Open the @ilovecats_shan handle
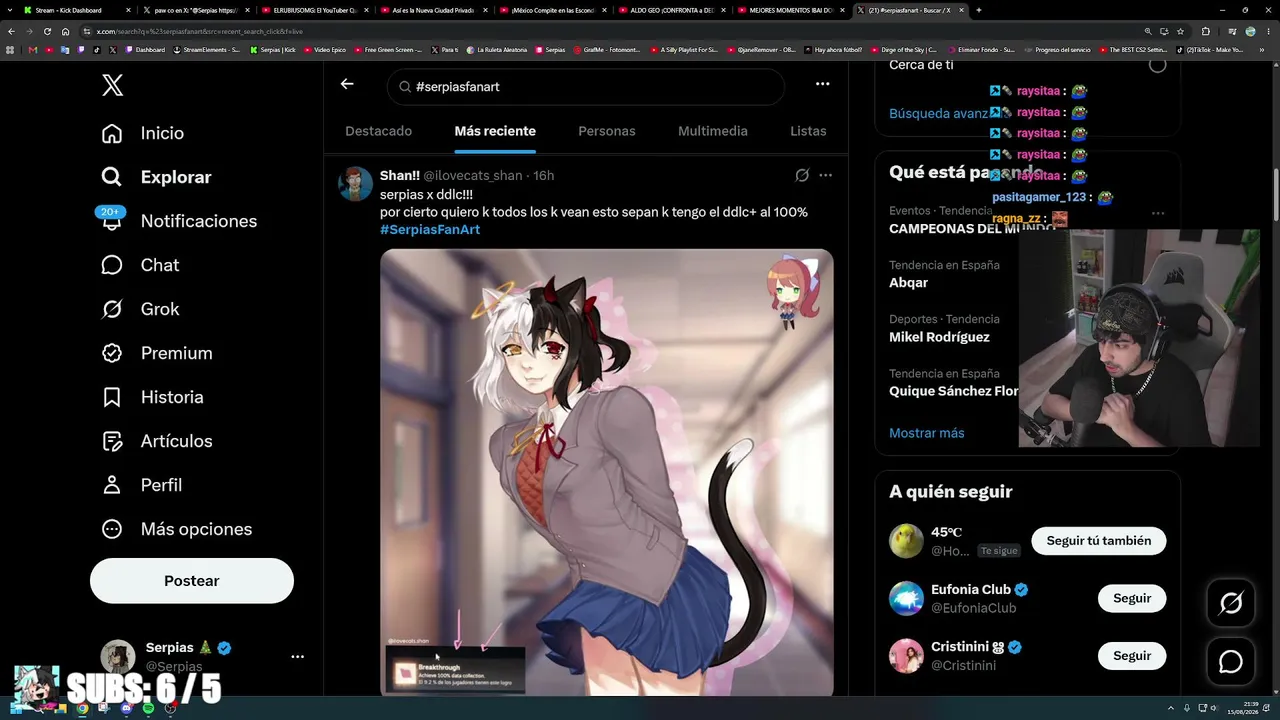 coord(473,176)
